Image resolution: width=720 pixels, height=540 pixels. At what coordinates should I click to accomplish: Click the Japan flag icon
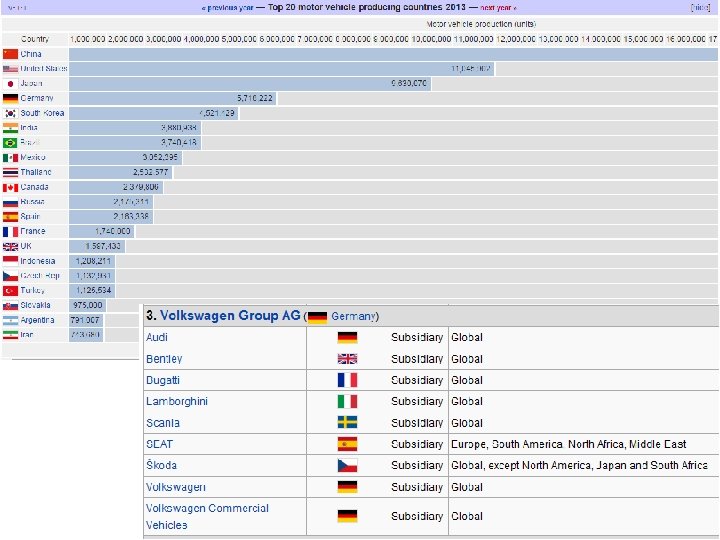click(10, 84)
